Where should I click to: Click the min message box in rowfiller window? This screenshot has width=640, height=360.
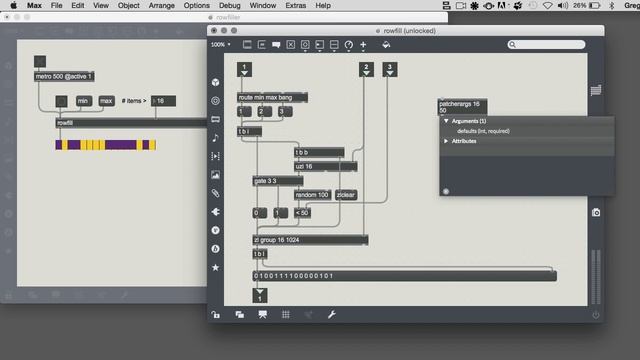coord(84,101)
